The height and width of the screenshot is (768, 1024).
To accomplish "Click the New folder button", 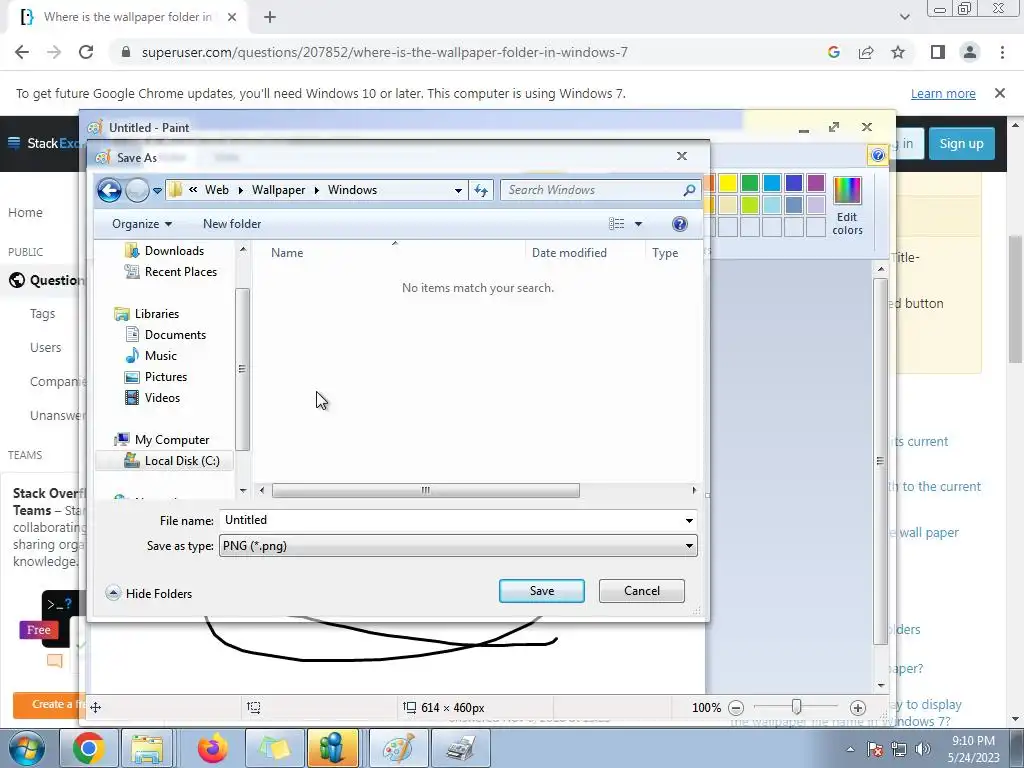I will pos(232,224).
